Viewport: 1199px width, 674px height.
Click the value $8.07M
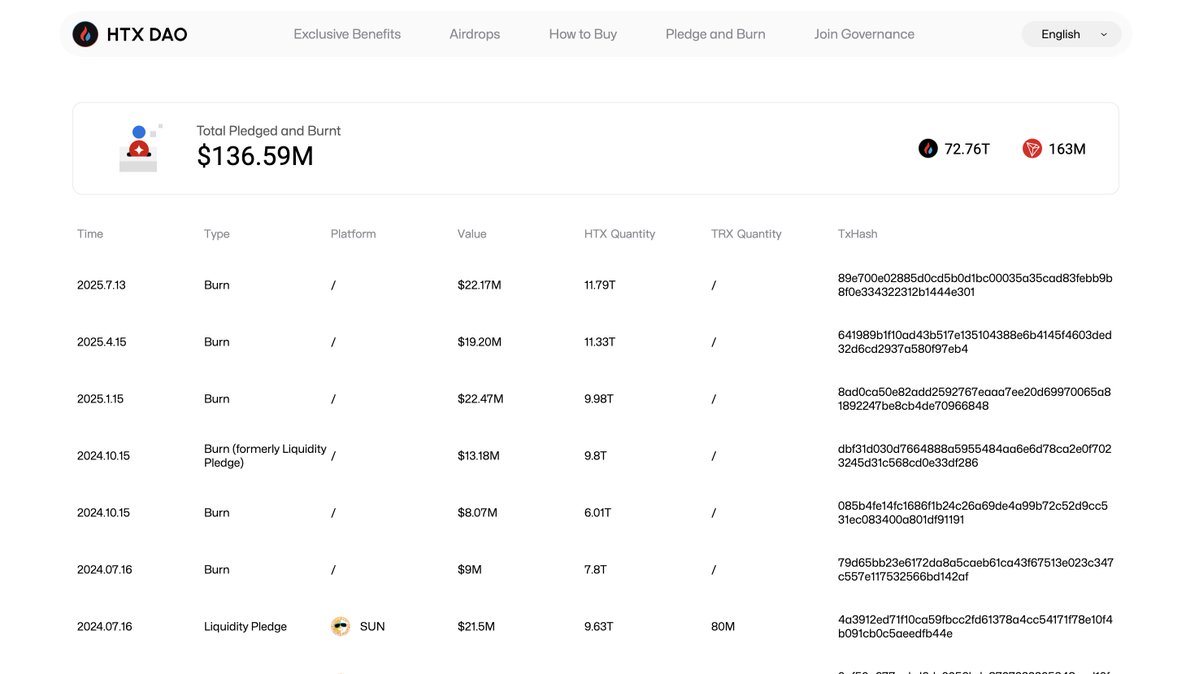(x=477, y=513)
